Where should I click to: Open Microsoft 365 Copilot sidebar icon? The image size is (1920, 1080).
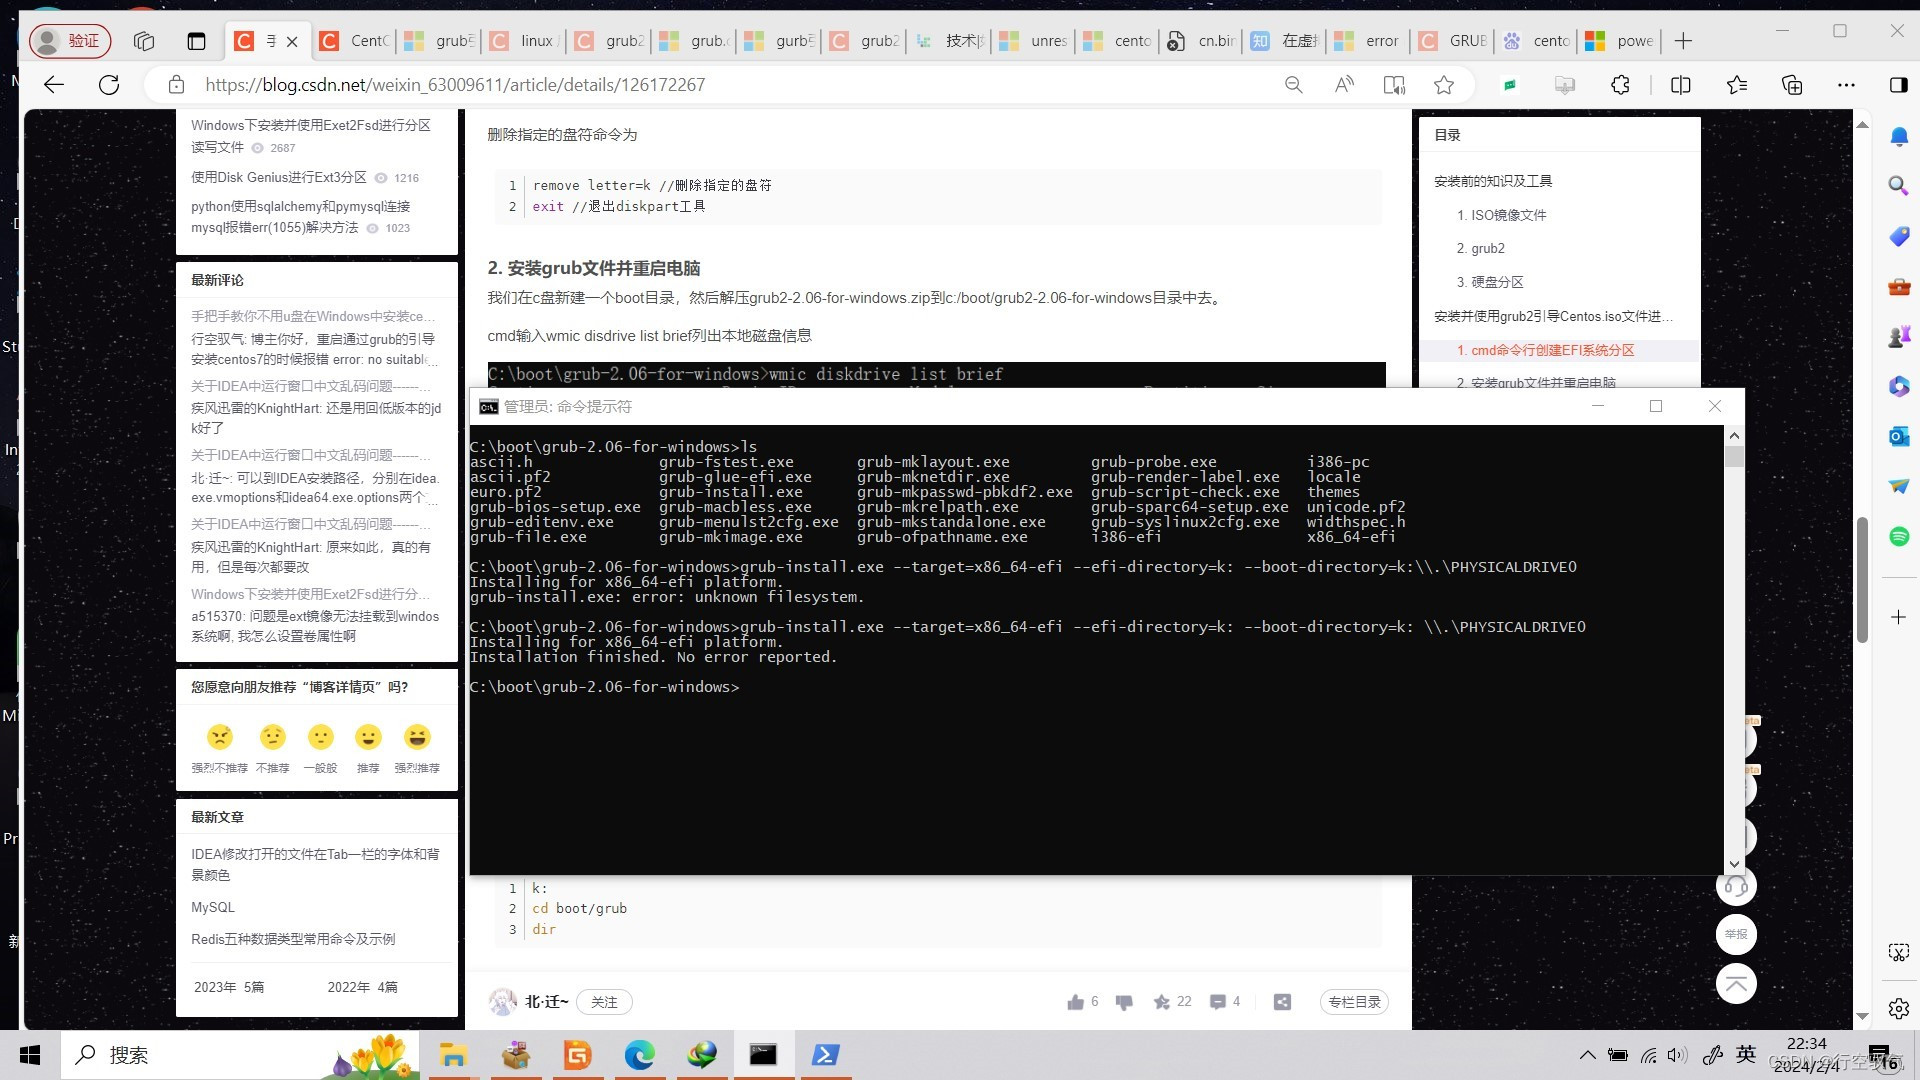click(x=1899, y=387)
